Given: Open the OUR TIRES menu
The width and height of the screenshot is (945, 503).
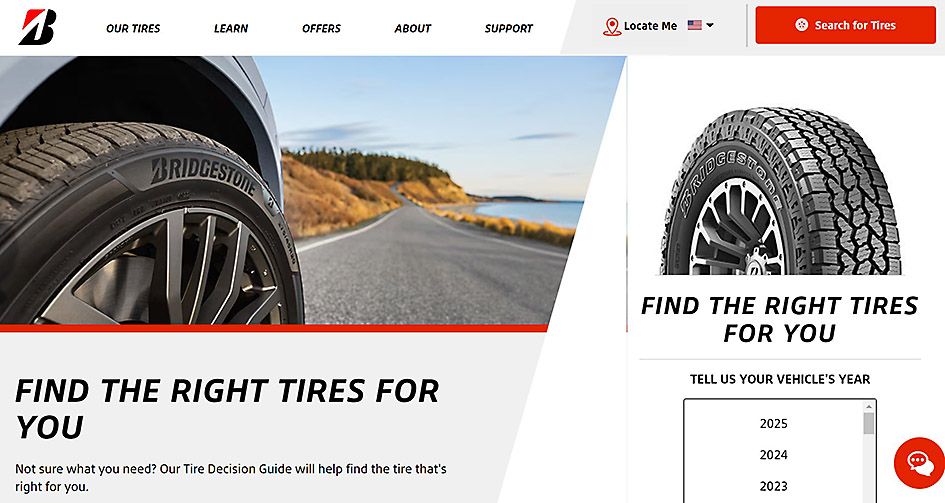Looking at the screenshot, I should 133,28.
